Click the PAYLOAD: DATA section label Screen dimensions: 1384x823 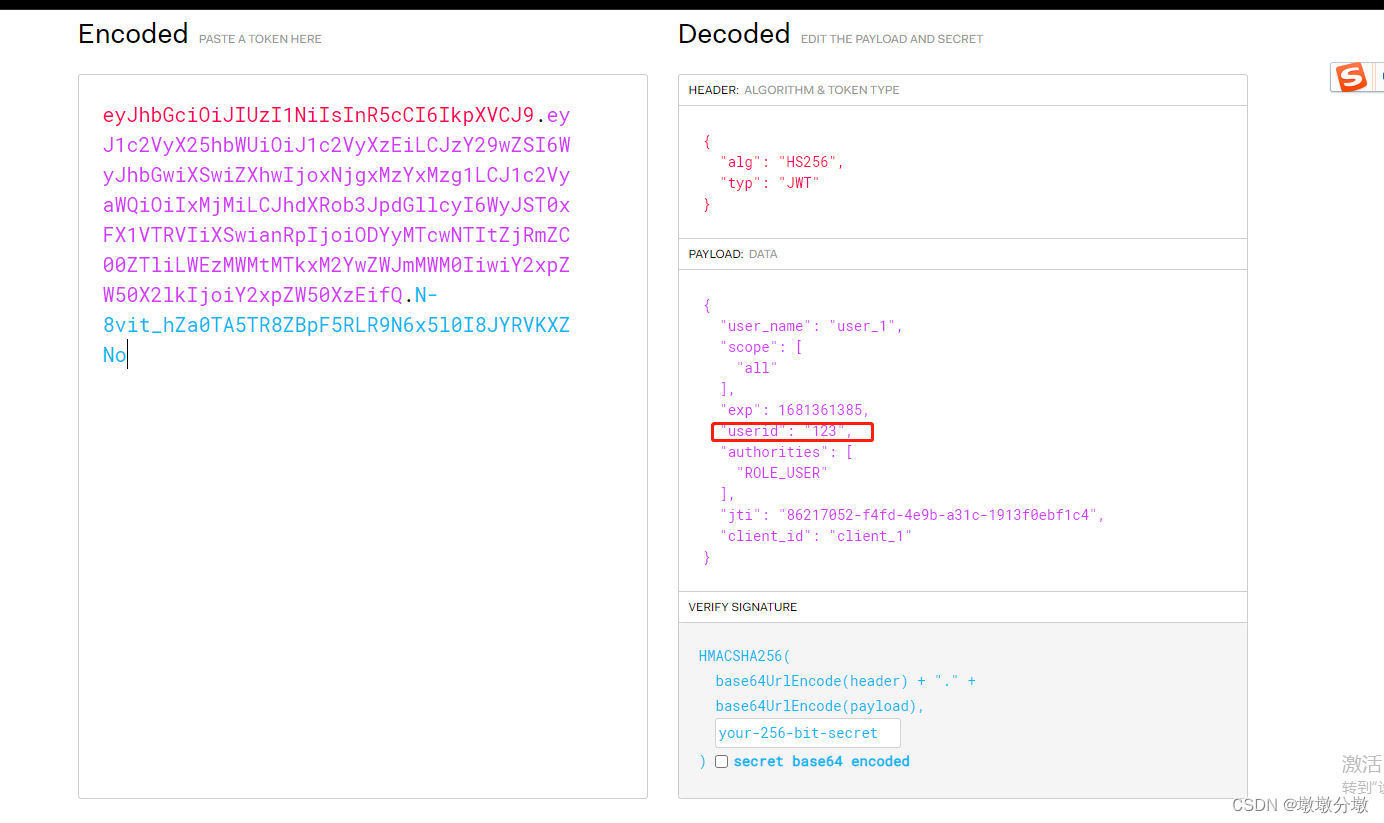(x=733, y=254)
